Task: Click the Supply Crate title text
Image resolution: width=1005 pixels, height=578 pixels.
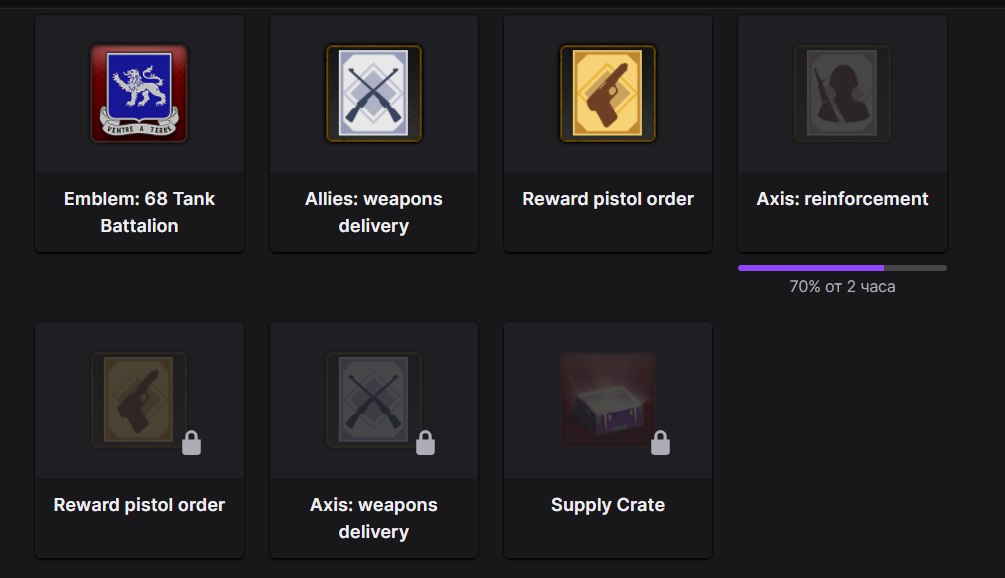Action: (x=608, y=505)
